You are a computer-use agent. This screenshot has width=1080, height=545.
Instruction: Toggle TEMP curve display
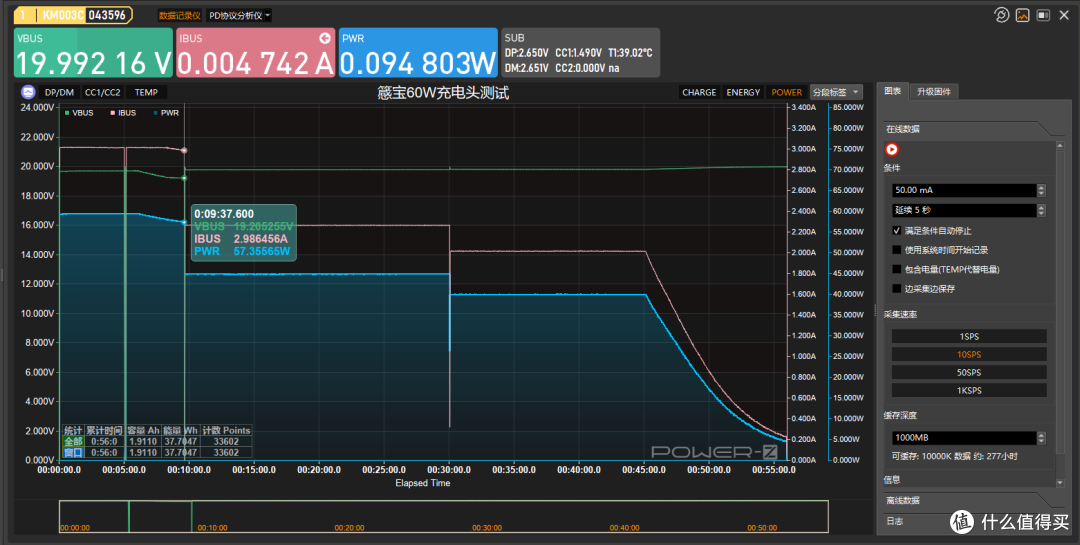coord(146,92)
